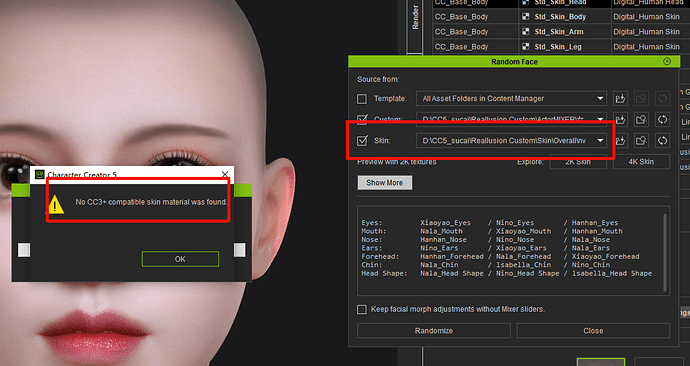This screenshot has width=690, height=366.
Task: Select the Std_Skin_Body material row
Action: [561, 17]
